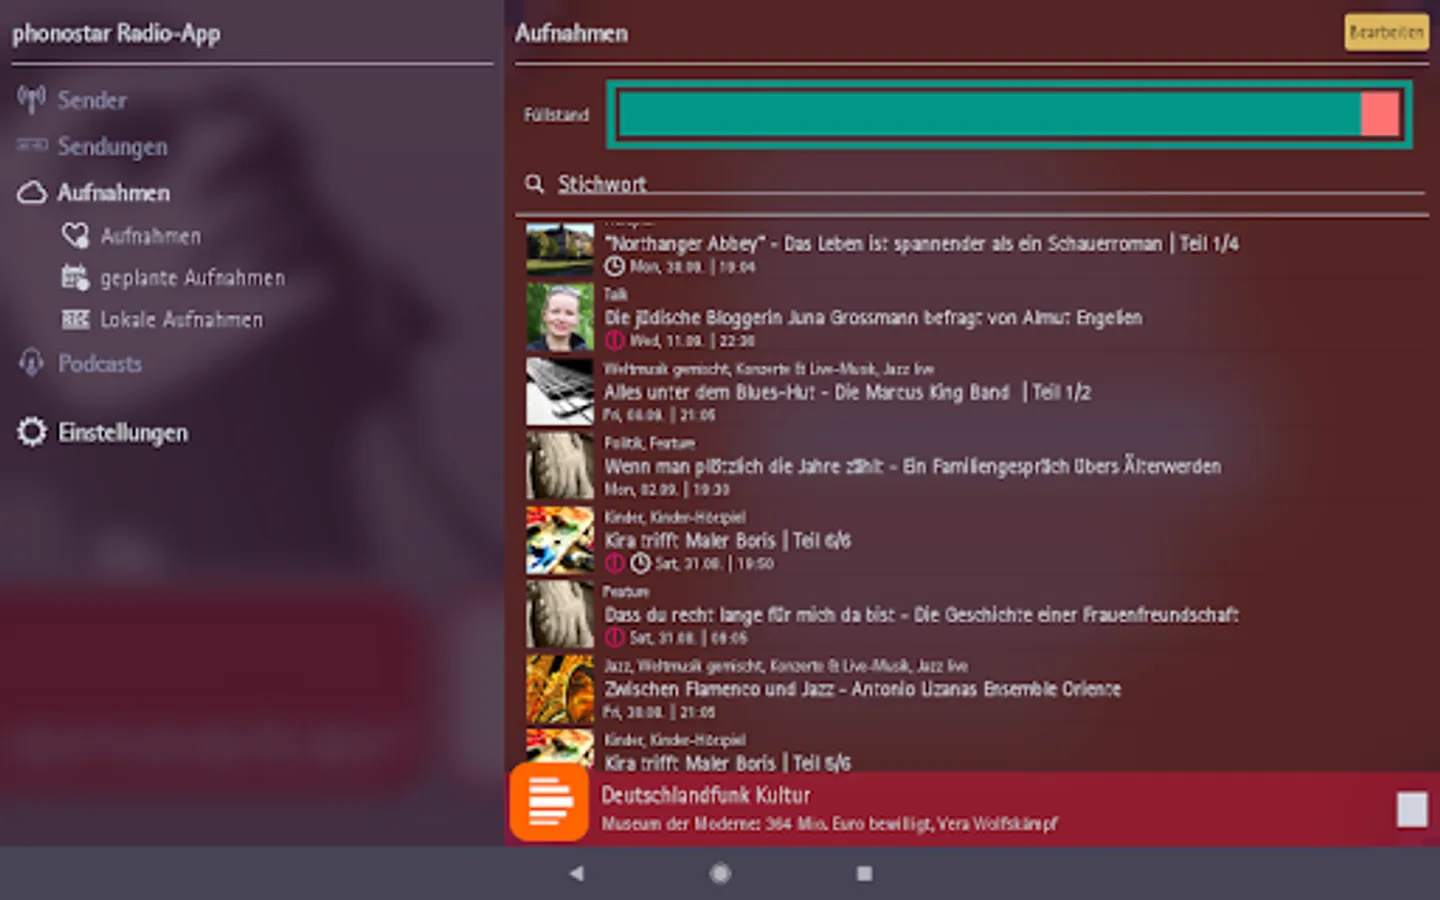Open recording "Northanger Abbey" Teil 1/4
Screen dimensions: 1440x900
click(921, 243)
